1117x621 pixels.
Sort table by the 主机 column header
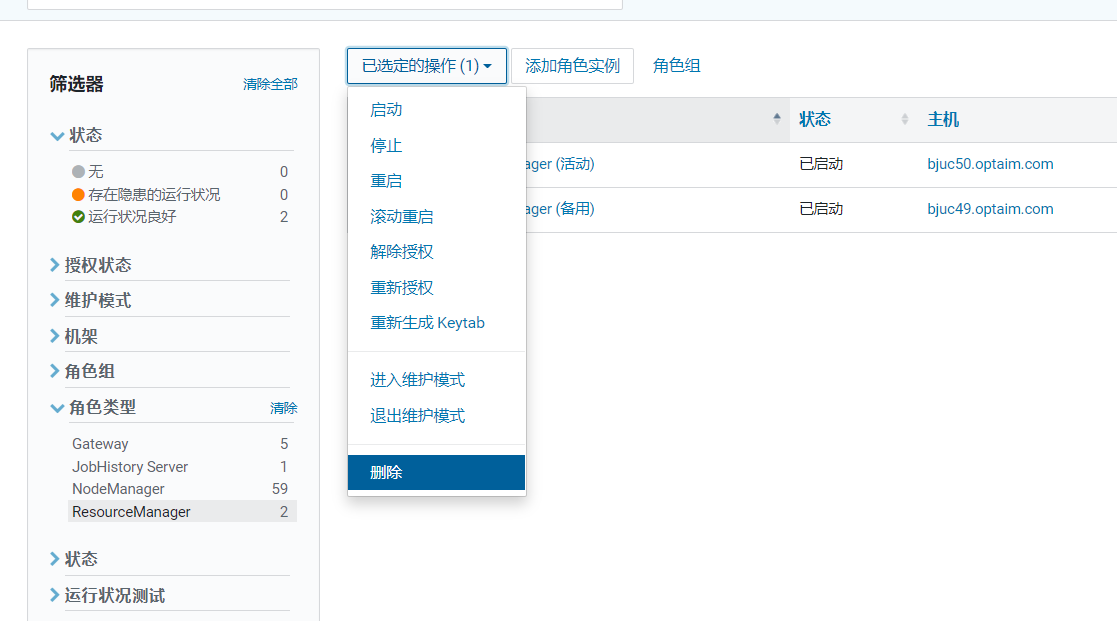coord(943,119)
